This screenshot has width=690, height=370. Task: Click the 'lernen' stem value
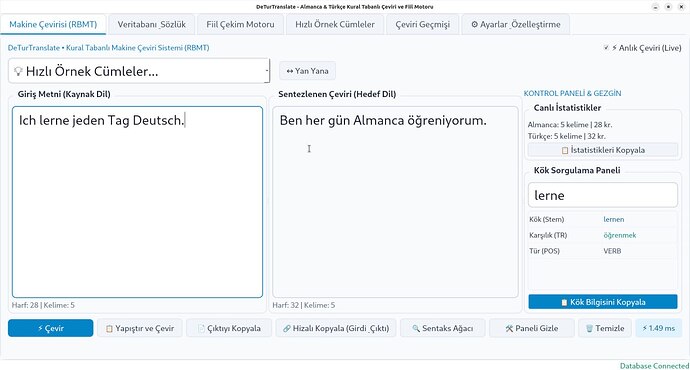613,219
